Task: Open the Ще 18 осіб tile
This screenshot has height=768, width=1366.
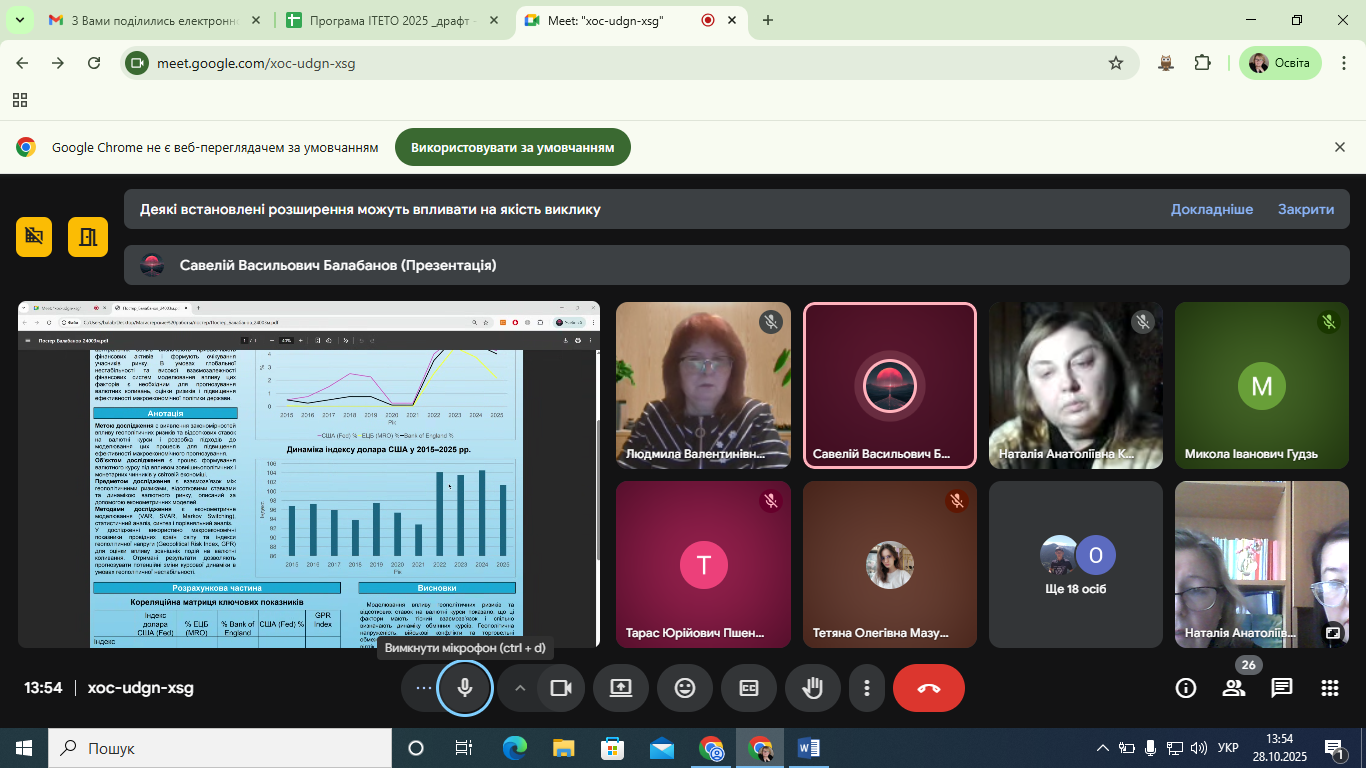Action: [1076, 565]
